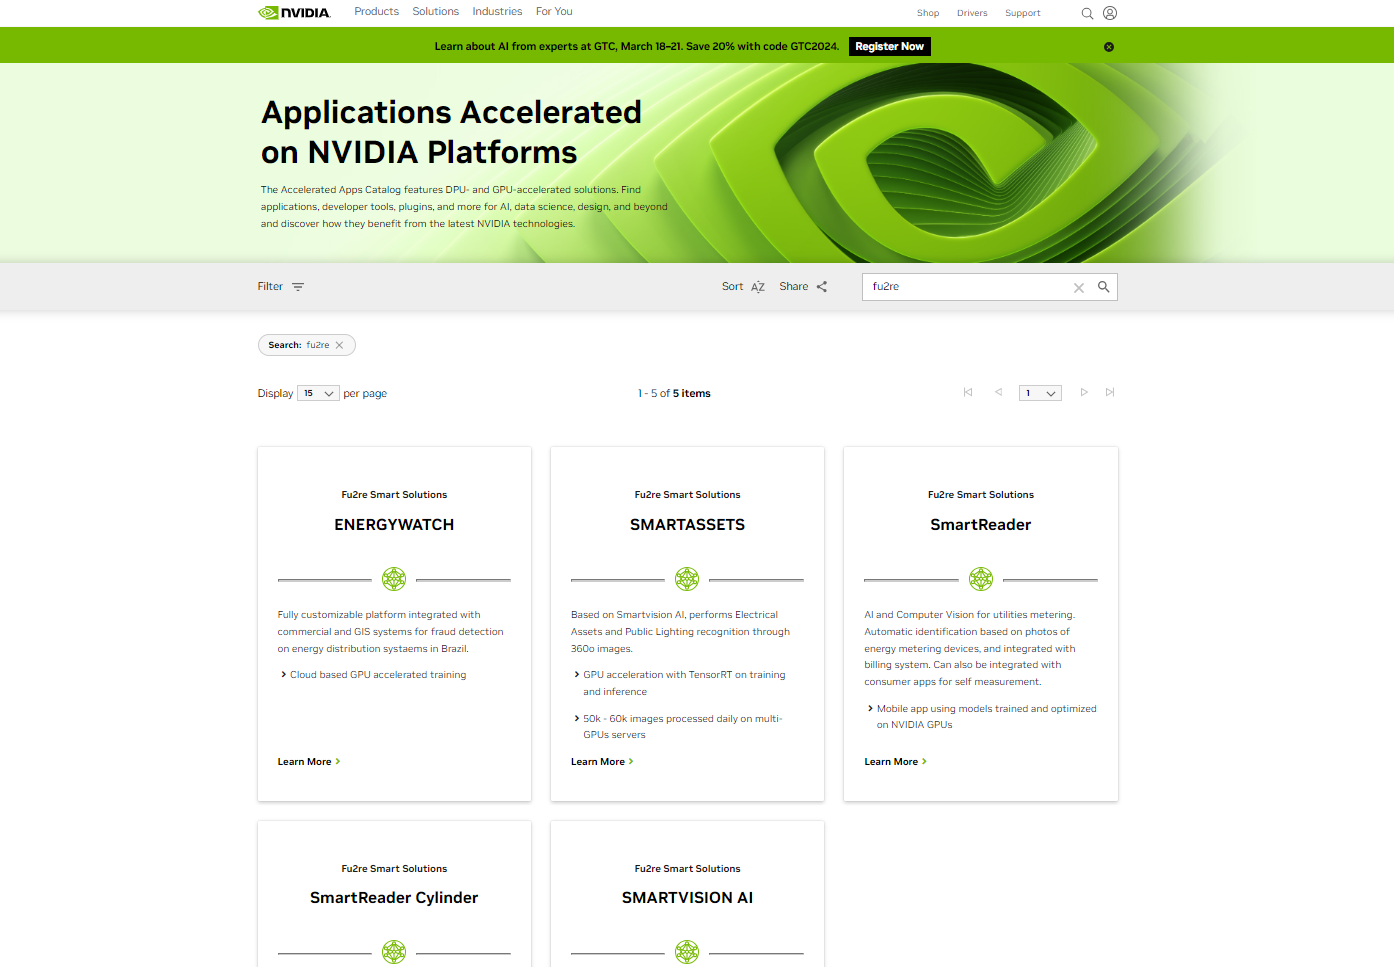This screenshot has height=967, width=1394.
Task: Submit the catalog search via magnifier icon
Action: click(x=1104, y=287)
